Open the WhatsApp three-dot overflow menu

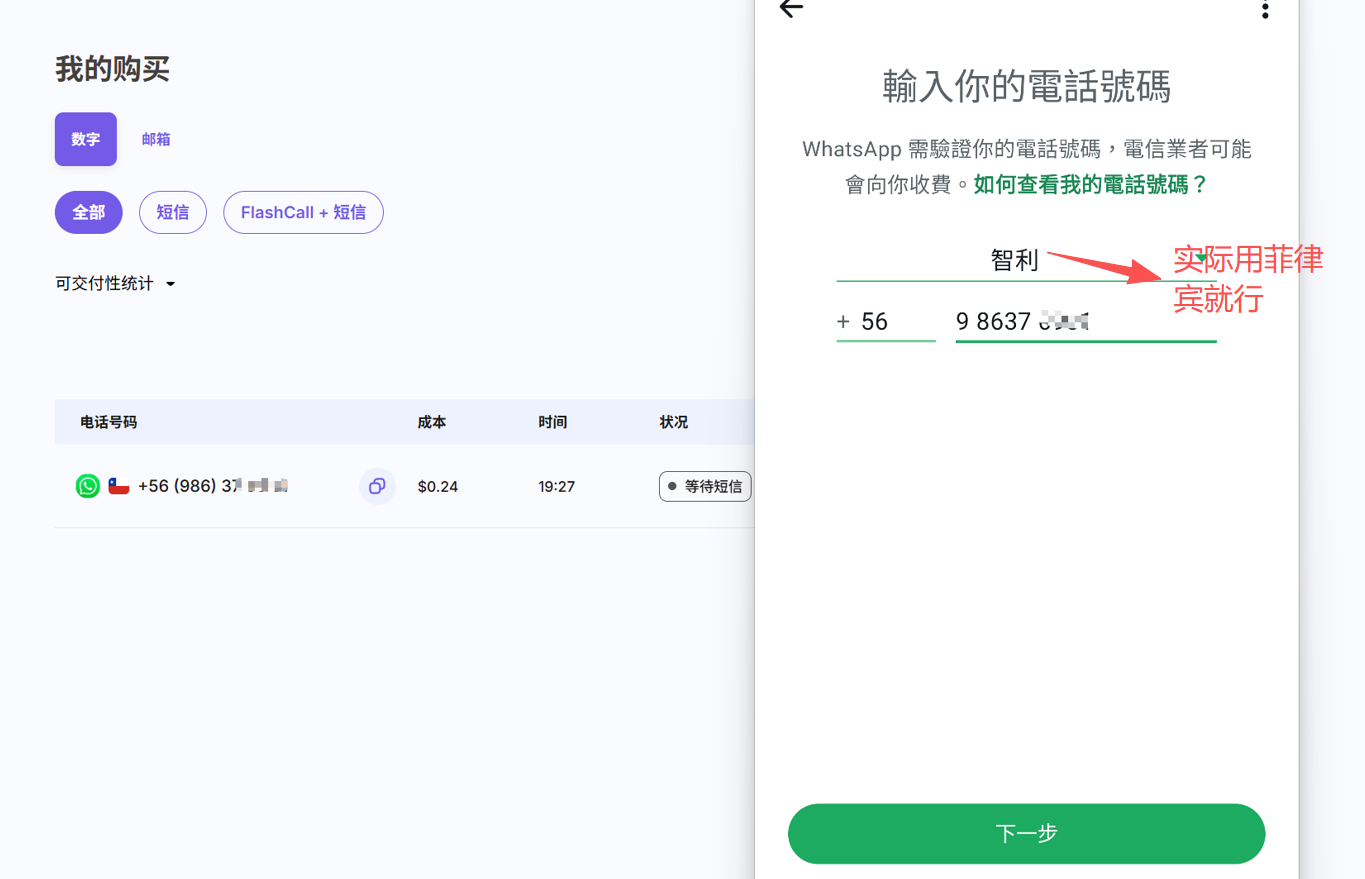point(1265,9)
